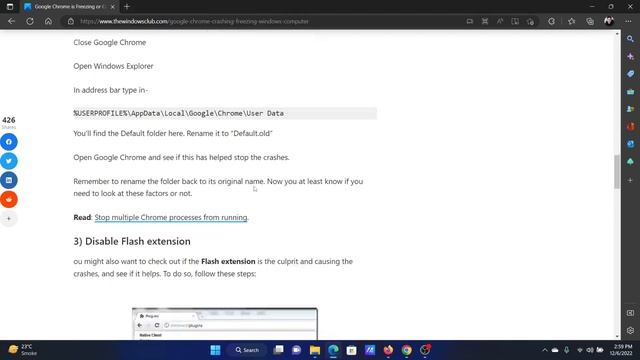Open Tools briefcase icon in sidebar
Screen dimensions: 640x360
[x=631, y=91]
